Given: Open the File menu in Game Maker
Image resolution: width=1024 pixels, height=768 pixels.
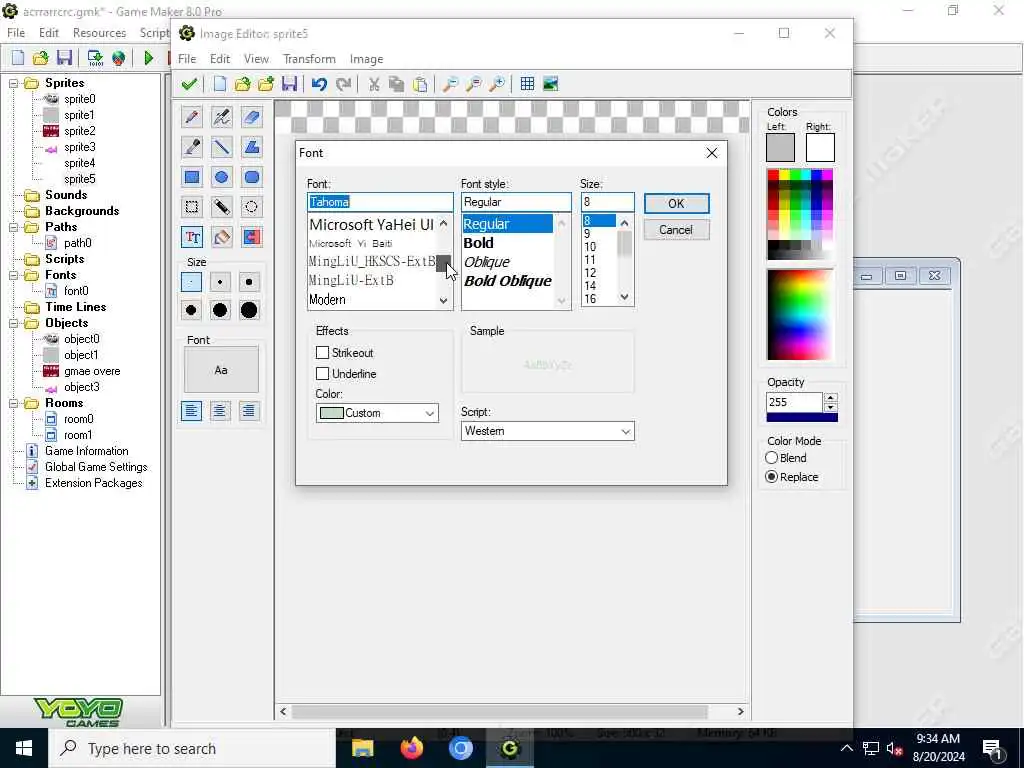Looking at the screenshot, I should [16, 33].
